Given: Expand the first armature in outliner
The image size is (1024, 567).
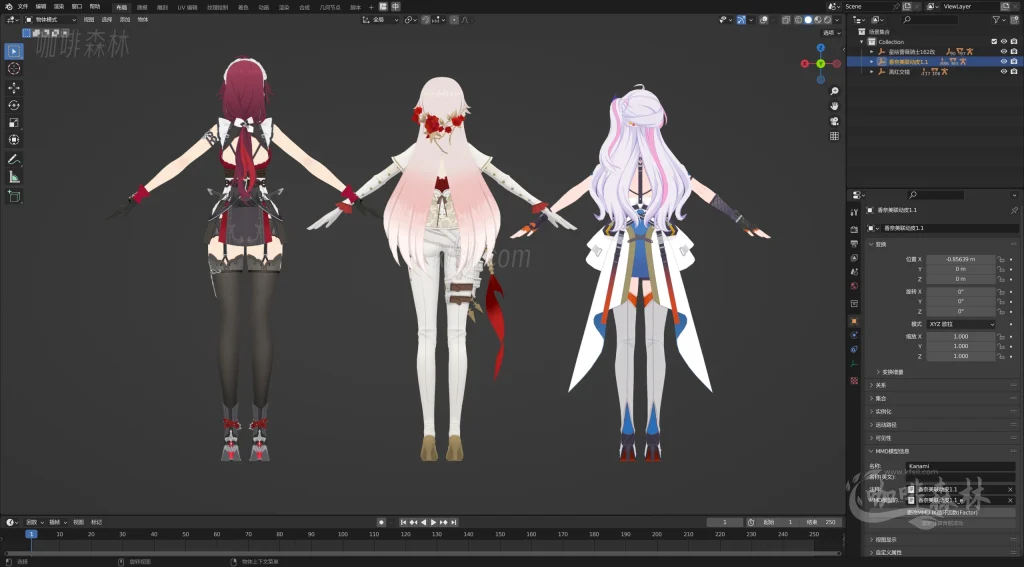Looking at the screenshot, I should coord(872,52).
